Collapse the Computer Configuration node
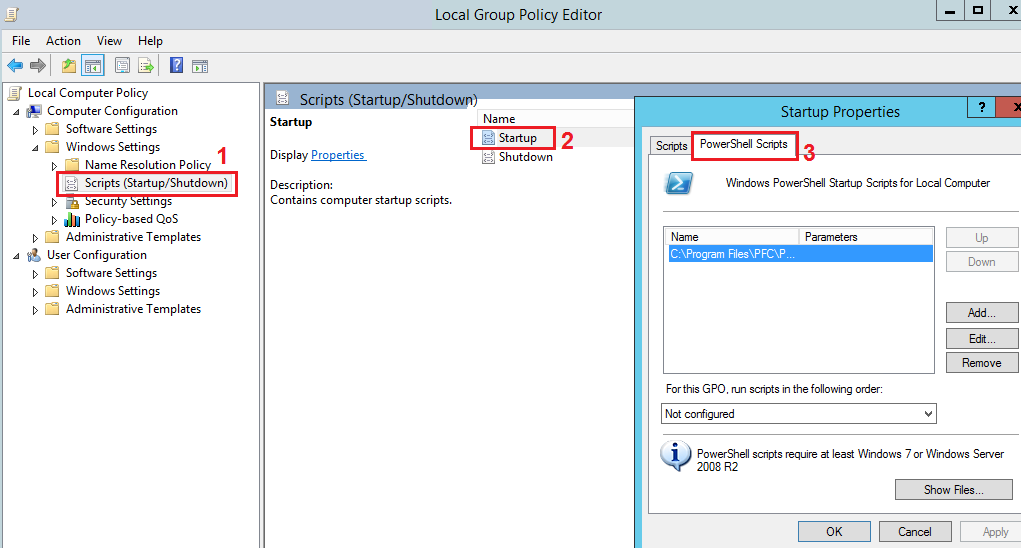 point(17,111)
